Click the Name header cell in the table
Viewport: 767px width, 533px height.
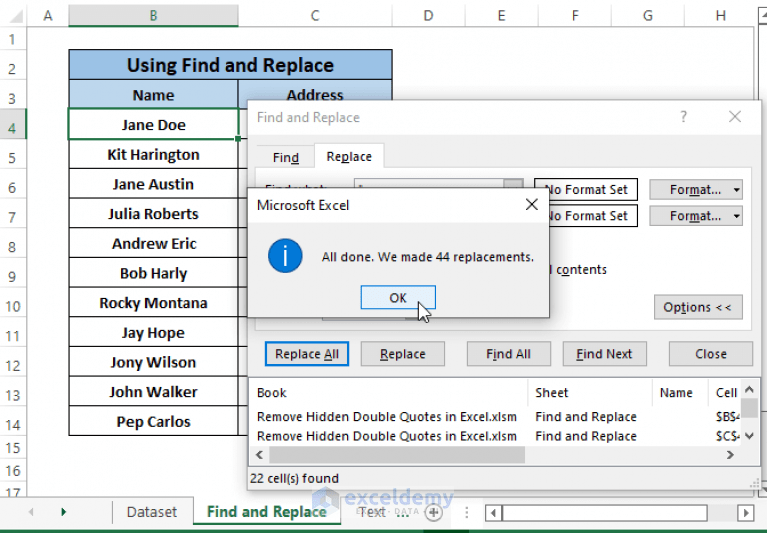click(154, 95)
